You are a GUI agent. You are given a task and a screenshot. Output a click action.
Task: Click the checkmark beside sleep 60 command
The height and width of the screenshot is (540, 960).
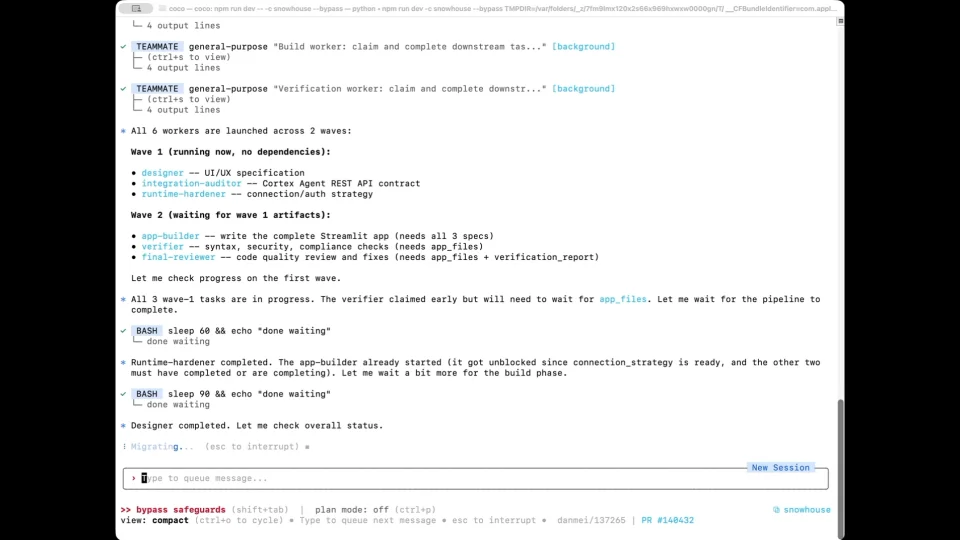click(124, 331)
